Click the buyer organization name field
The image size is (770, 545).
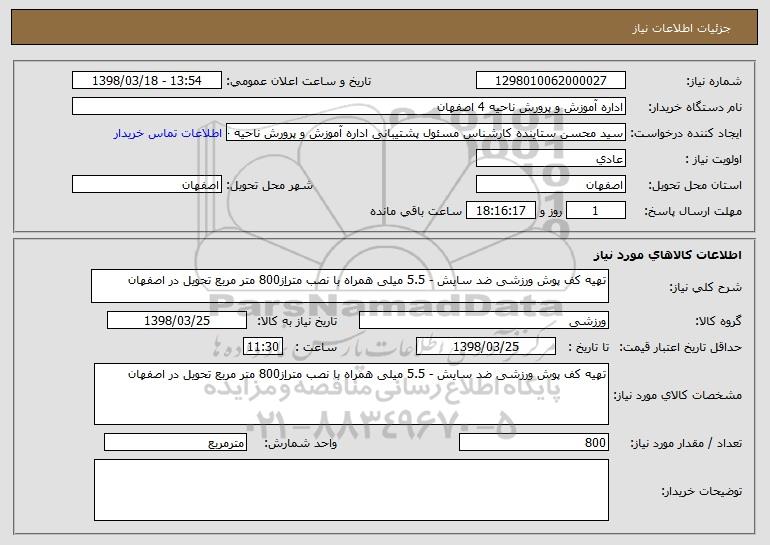[x=349, y=106]
